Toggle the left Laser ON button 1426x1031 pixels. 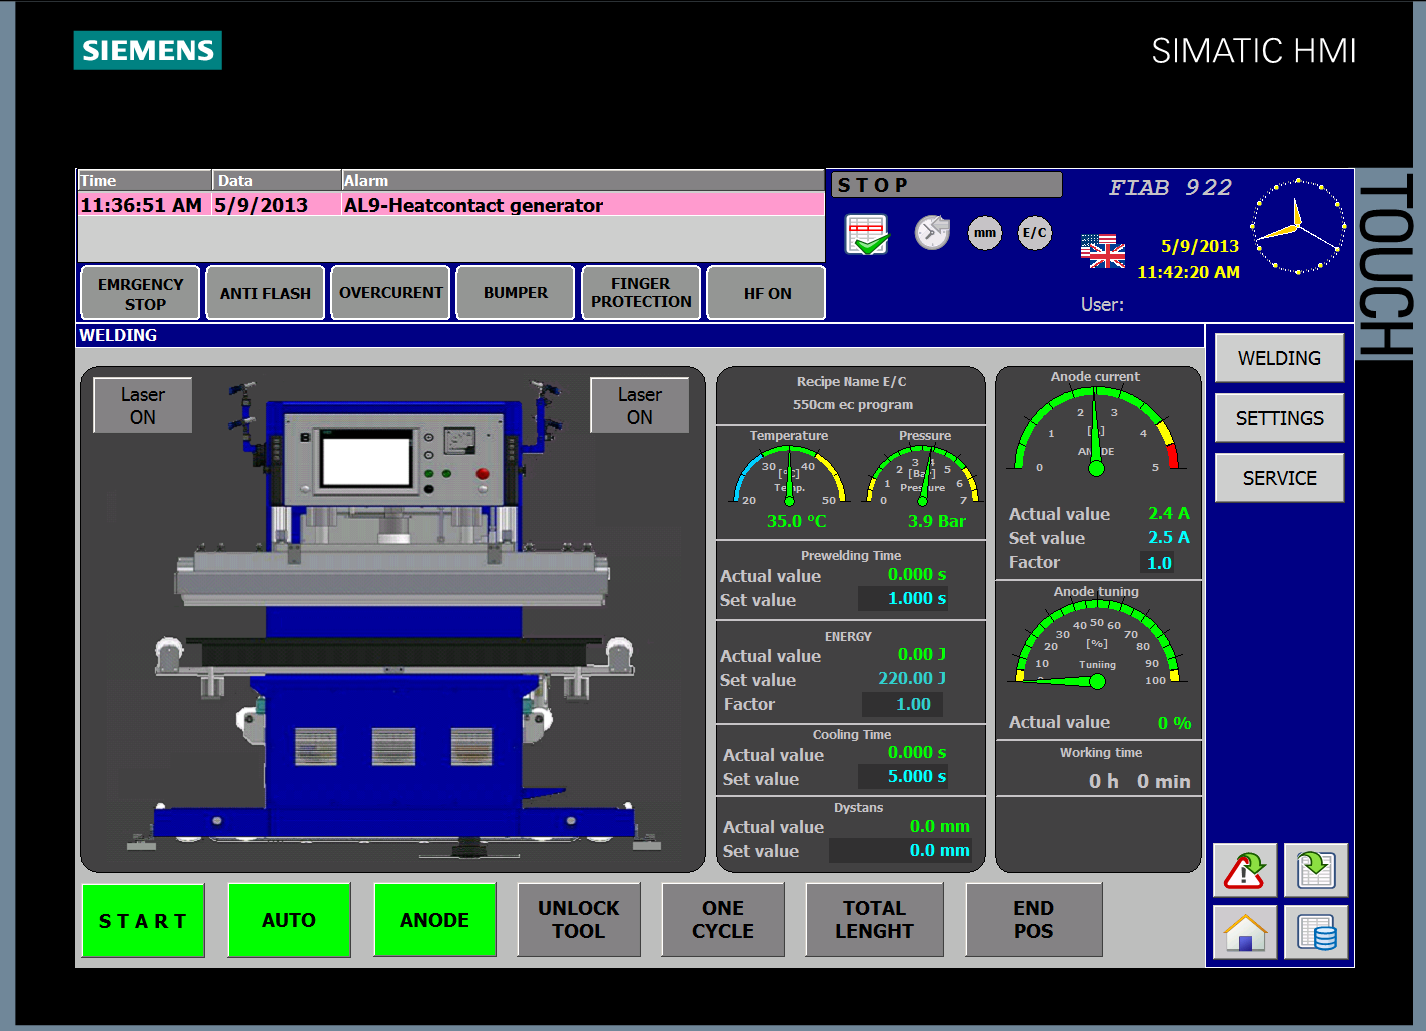143,406
